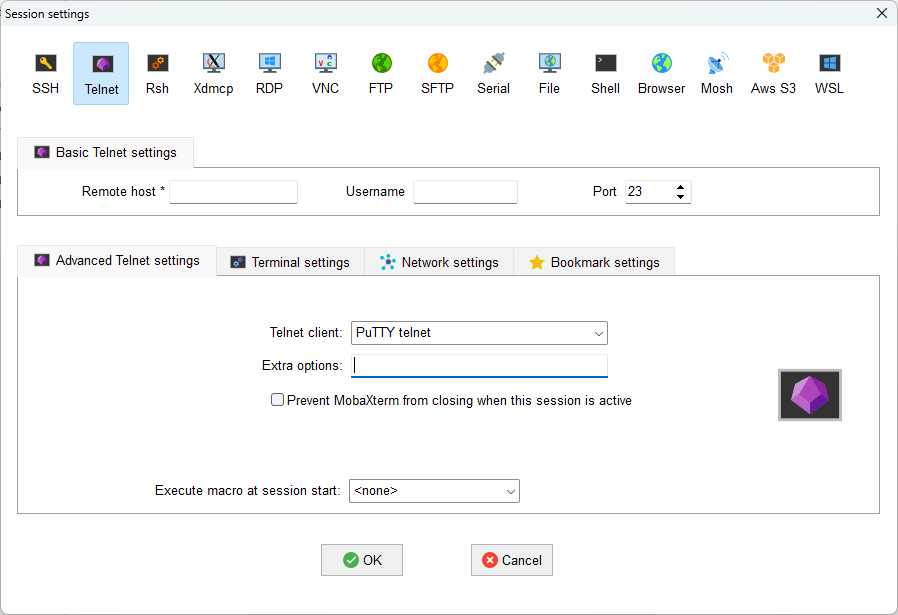Confirm with the OK button
This screenshot has height=615, width=898.
coord(362,560)
